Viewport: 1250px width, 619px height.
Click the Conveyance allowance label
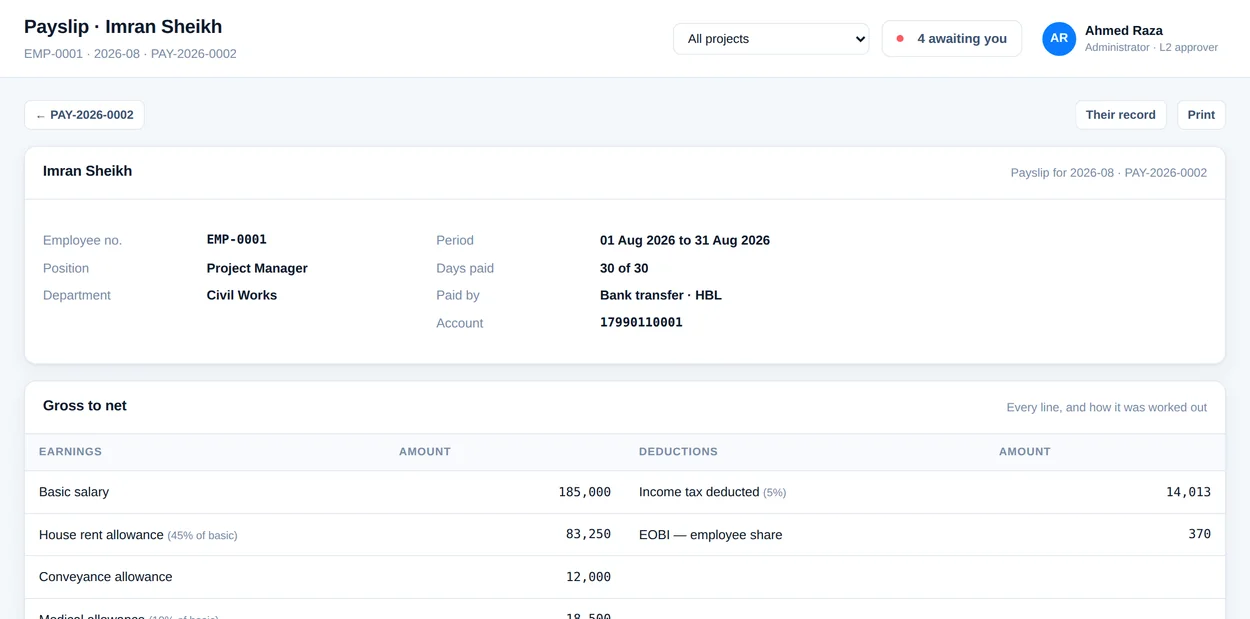pos(106,577)
